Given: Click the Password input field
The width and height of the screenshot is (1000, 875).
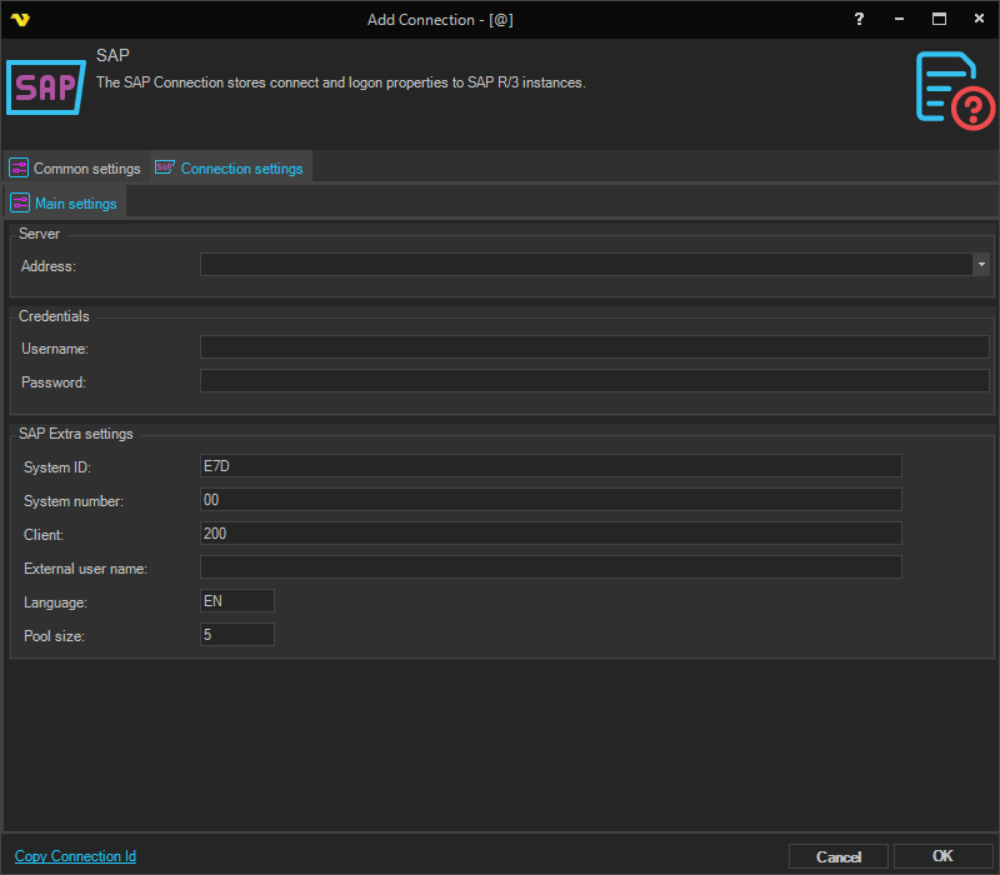Looking at the screenshot, I should [594, 381].
